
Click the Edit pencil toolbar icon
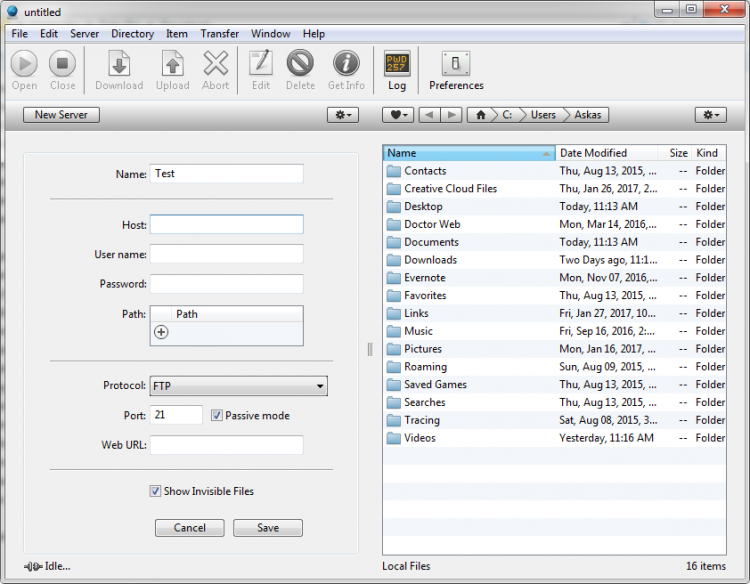261,64
